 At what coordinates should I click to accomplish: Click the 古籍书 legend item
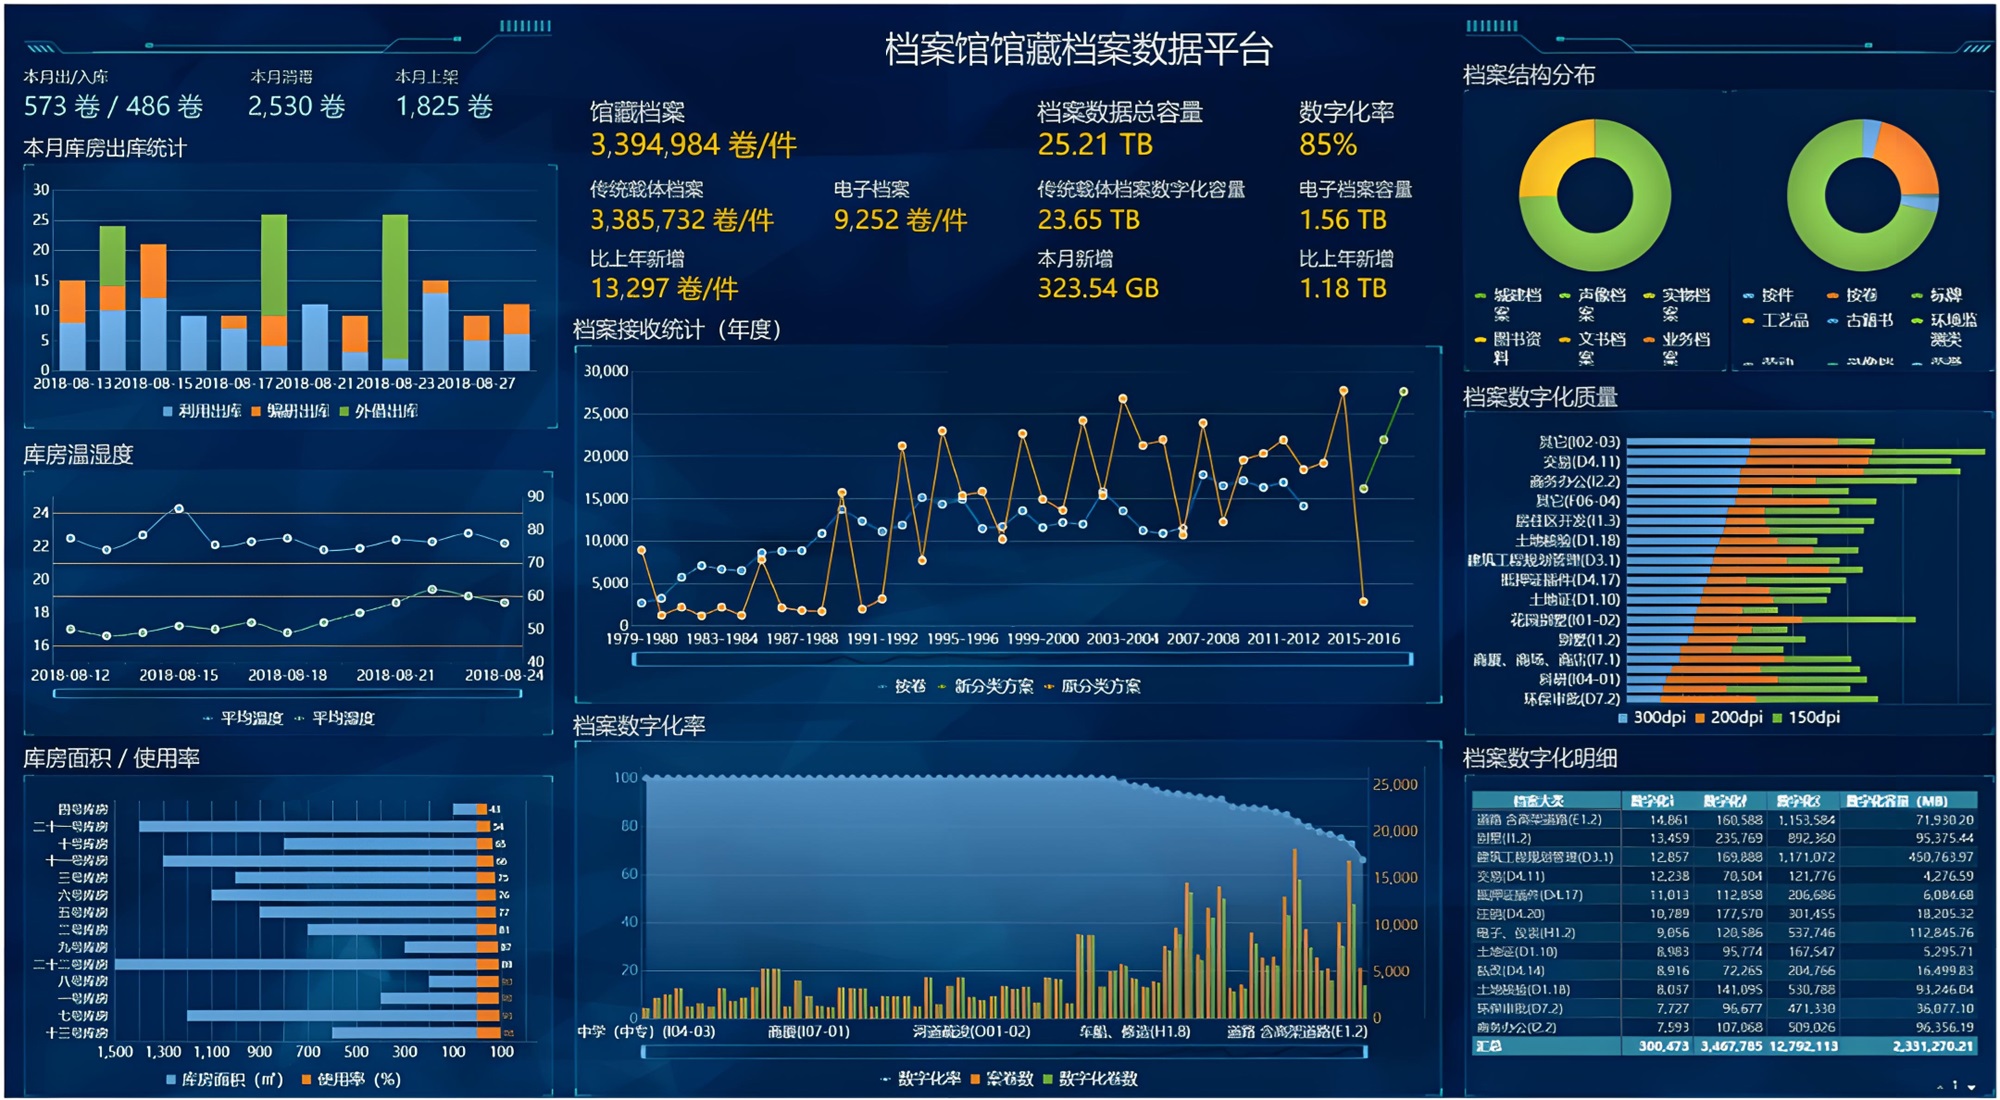[1868, 321]
